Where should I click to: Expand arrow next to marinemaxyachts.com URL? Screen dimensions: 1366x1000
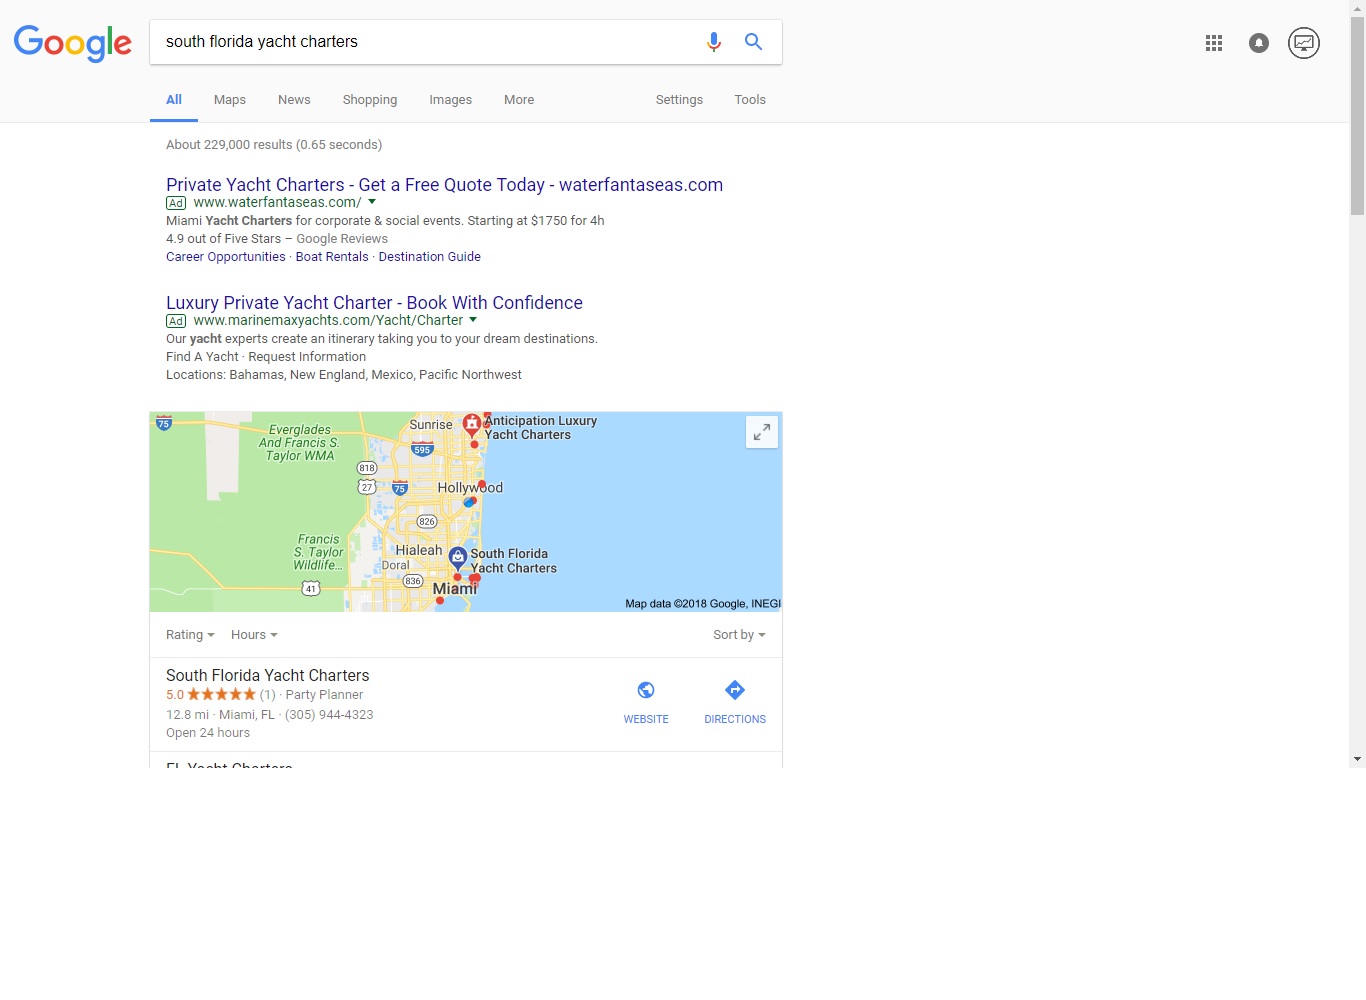pyautogui.click(x=473, y=320)
